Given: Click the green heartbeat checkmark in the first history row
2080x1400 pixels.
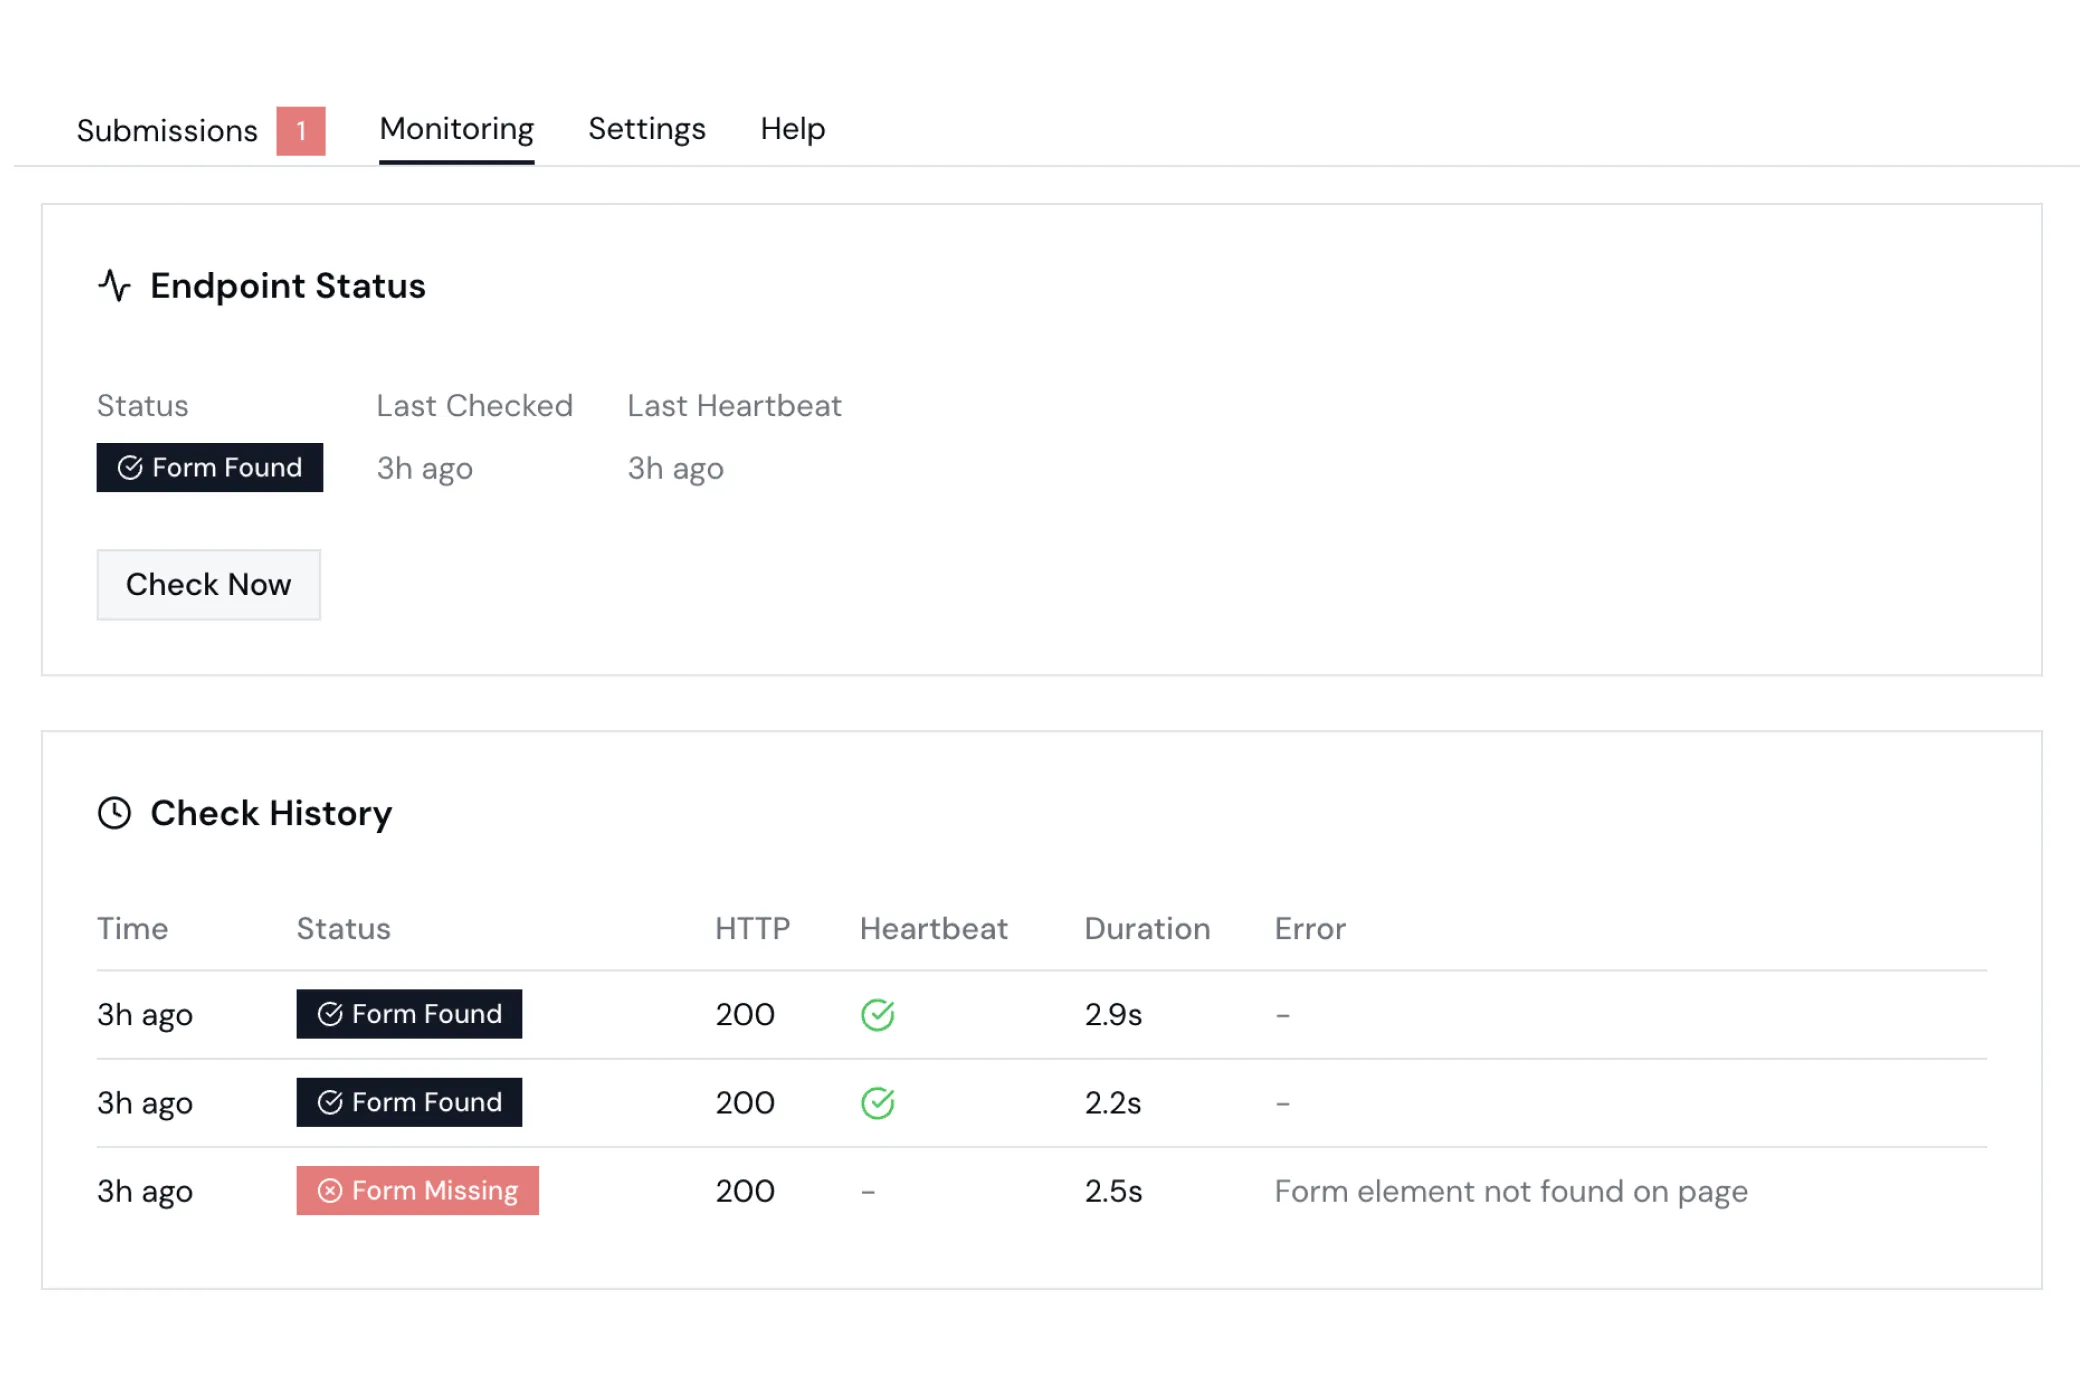Looking at the screenshot, I should pos(877,1014).
